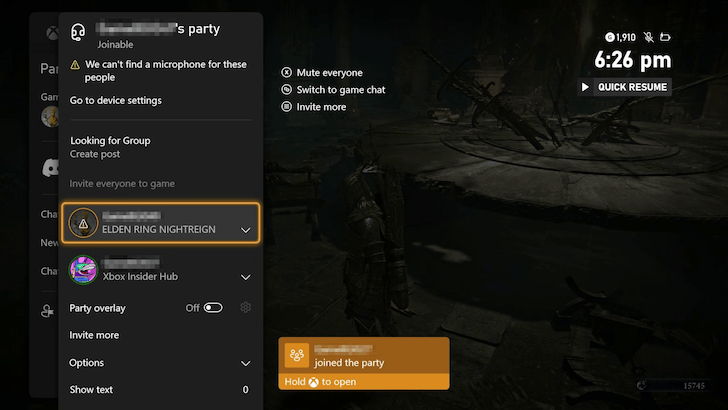
Task: Open Party overlay settings gear
Action: 246,307
